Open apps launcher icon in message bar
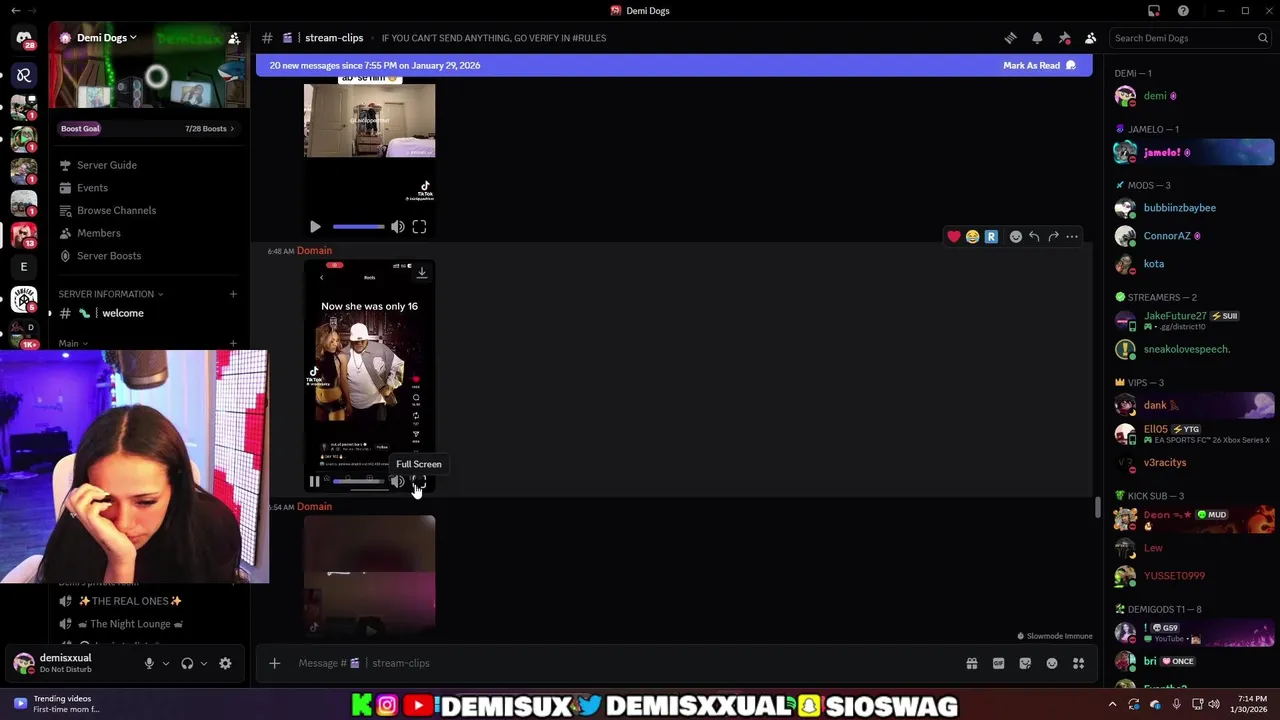The image size is (1280, 720). coord(1078,663)
